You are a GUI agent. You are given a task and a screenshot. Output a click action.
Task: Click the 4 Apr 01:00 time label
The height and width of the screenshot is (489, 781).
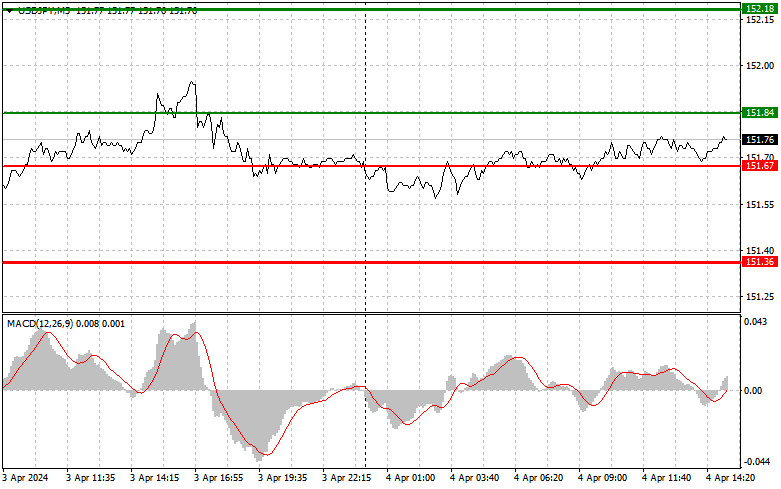[x=410, y=478]
